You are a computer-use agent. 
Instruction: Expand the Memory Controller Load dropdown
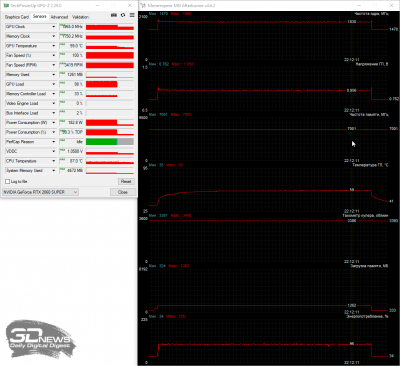(x=53, y=94)
